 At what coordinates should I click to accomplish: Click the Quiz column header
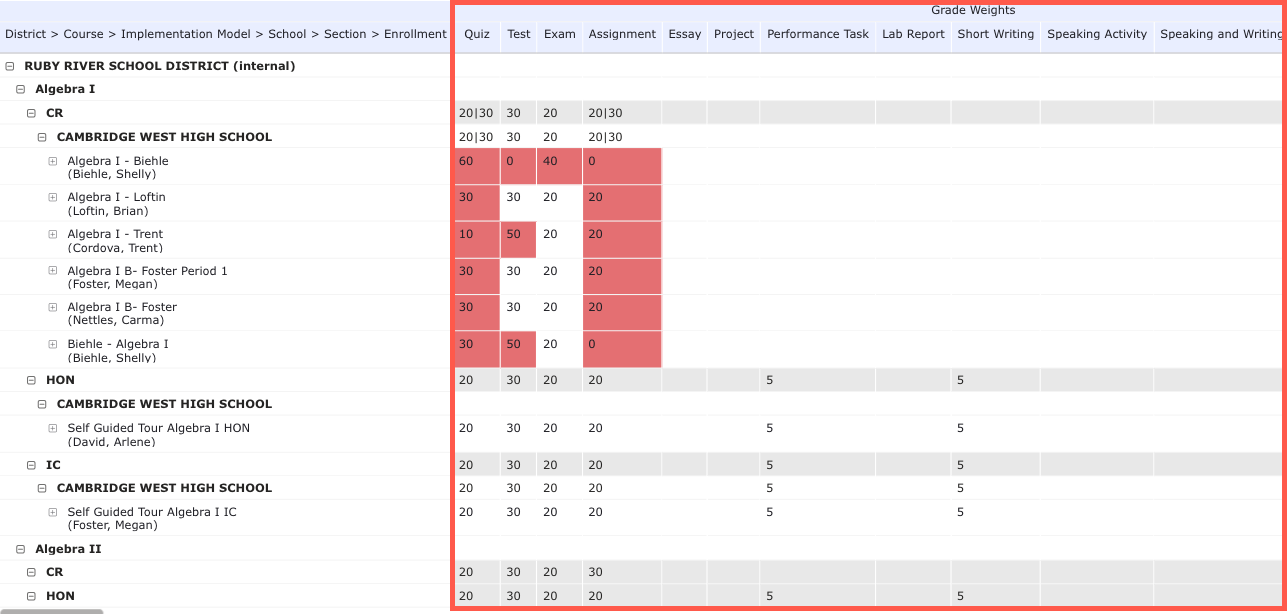click(477, 33)
